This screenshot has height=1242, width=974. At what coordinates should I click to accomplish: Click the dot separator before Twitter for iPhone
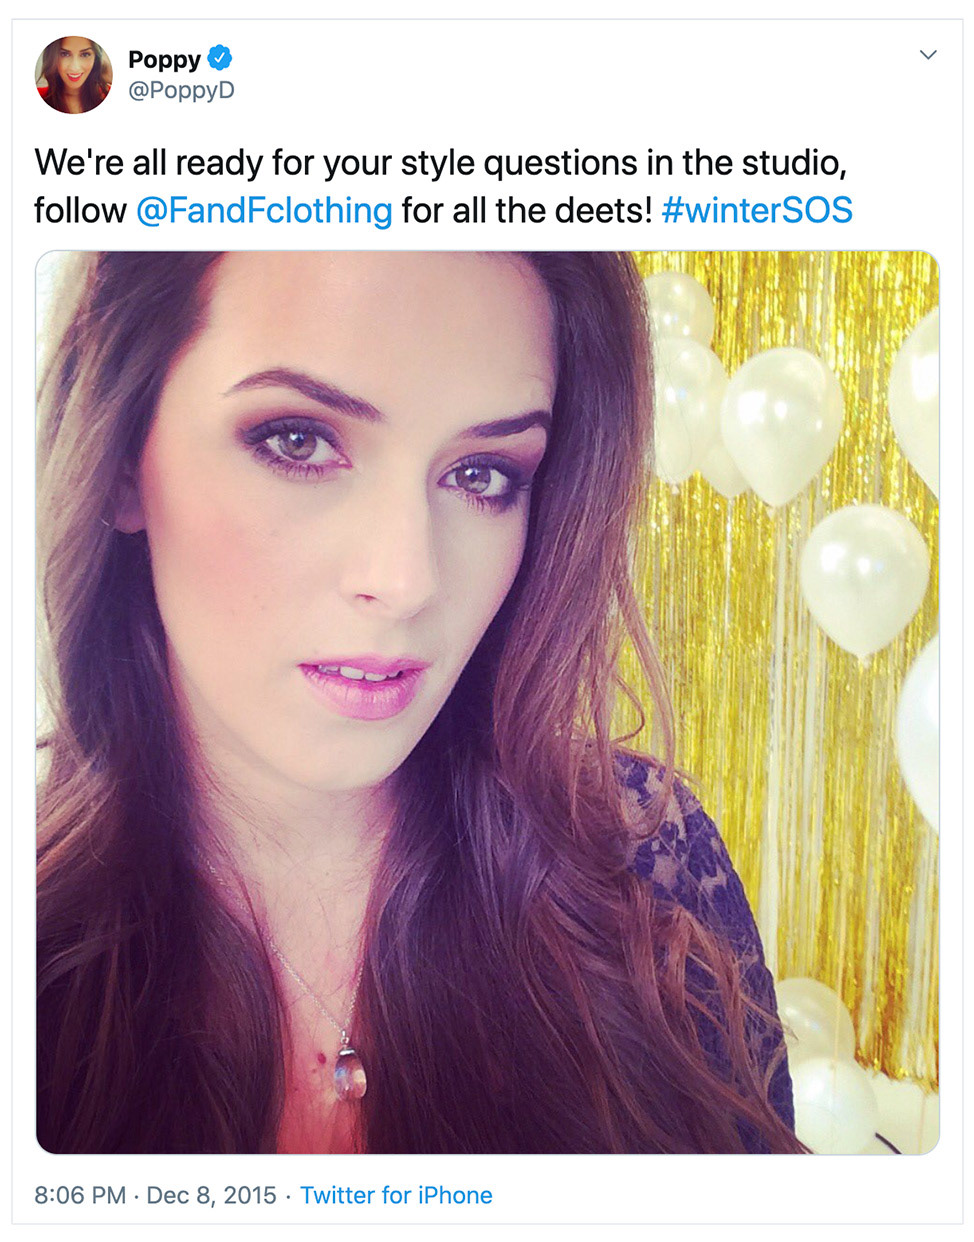tap(288, 1195)
